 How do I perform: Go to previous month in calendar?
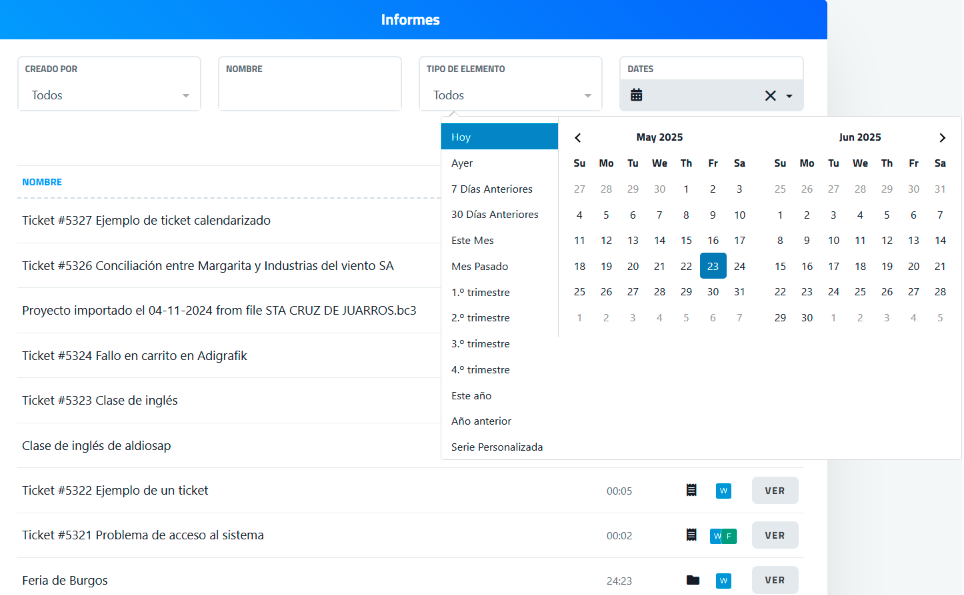[578, 138]
